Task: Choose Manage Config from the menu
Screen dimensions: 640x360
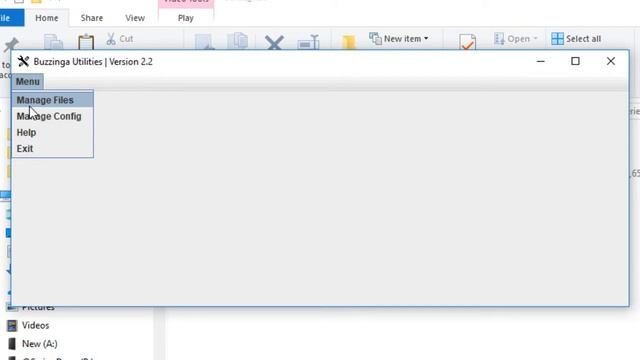Action: tap(53, 116)
